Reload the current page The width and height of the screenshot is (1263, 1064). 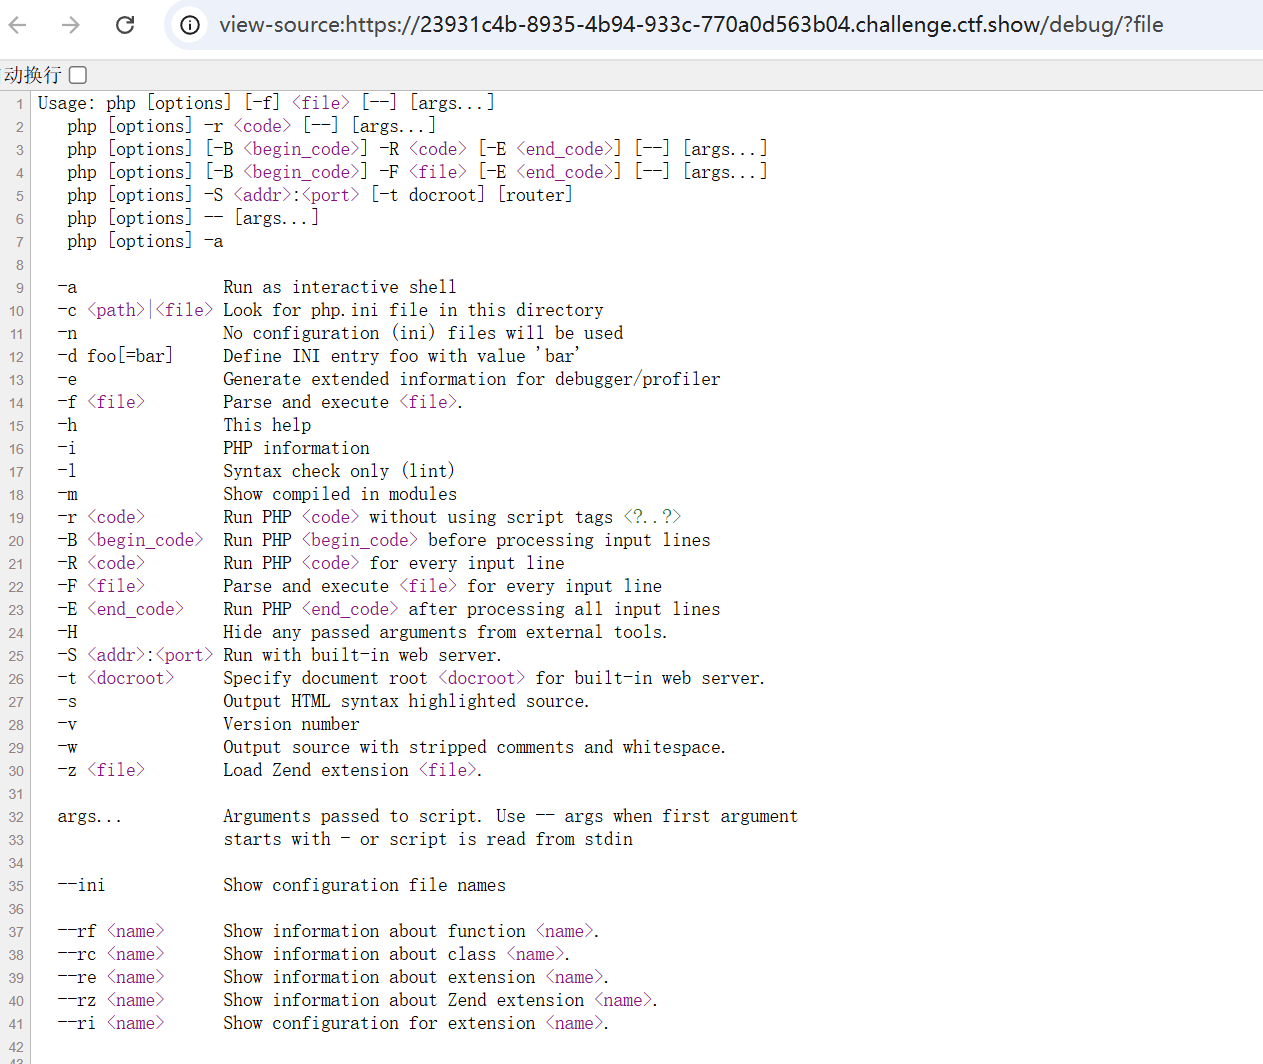125,24
